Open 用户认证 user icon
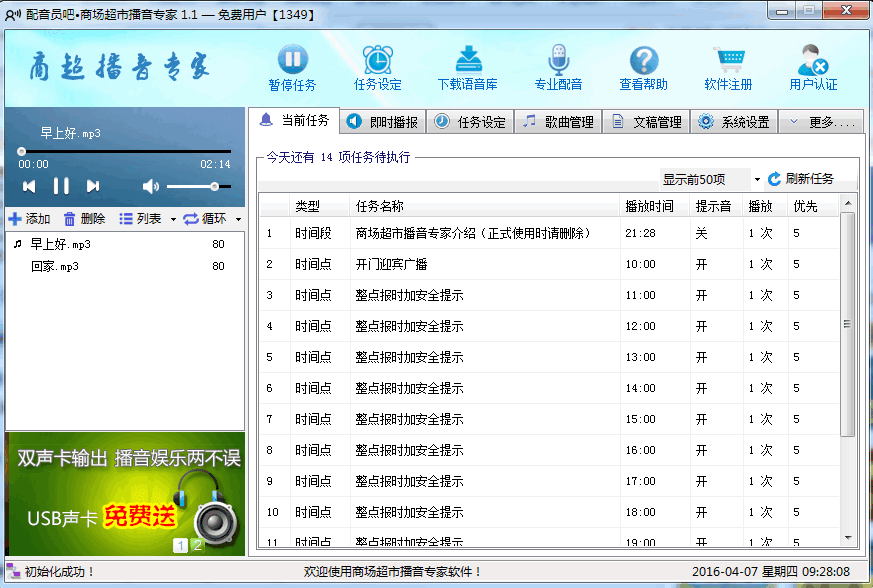 pos(813,60)
